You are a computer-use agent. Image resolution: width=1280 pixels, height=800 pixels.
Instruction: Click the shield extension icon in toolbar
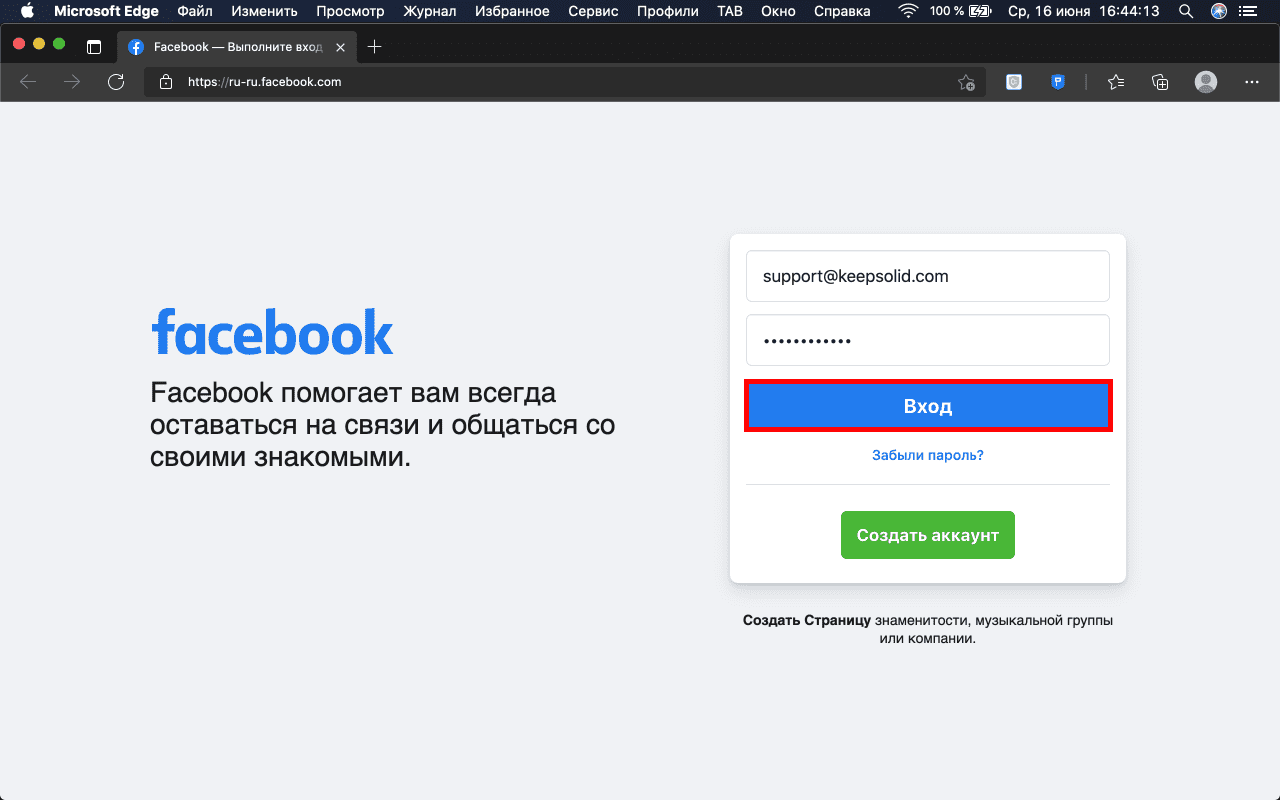[1014, 82]
